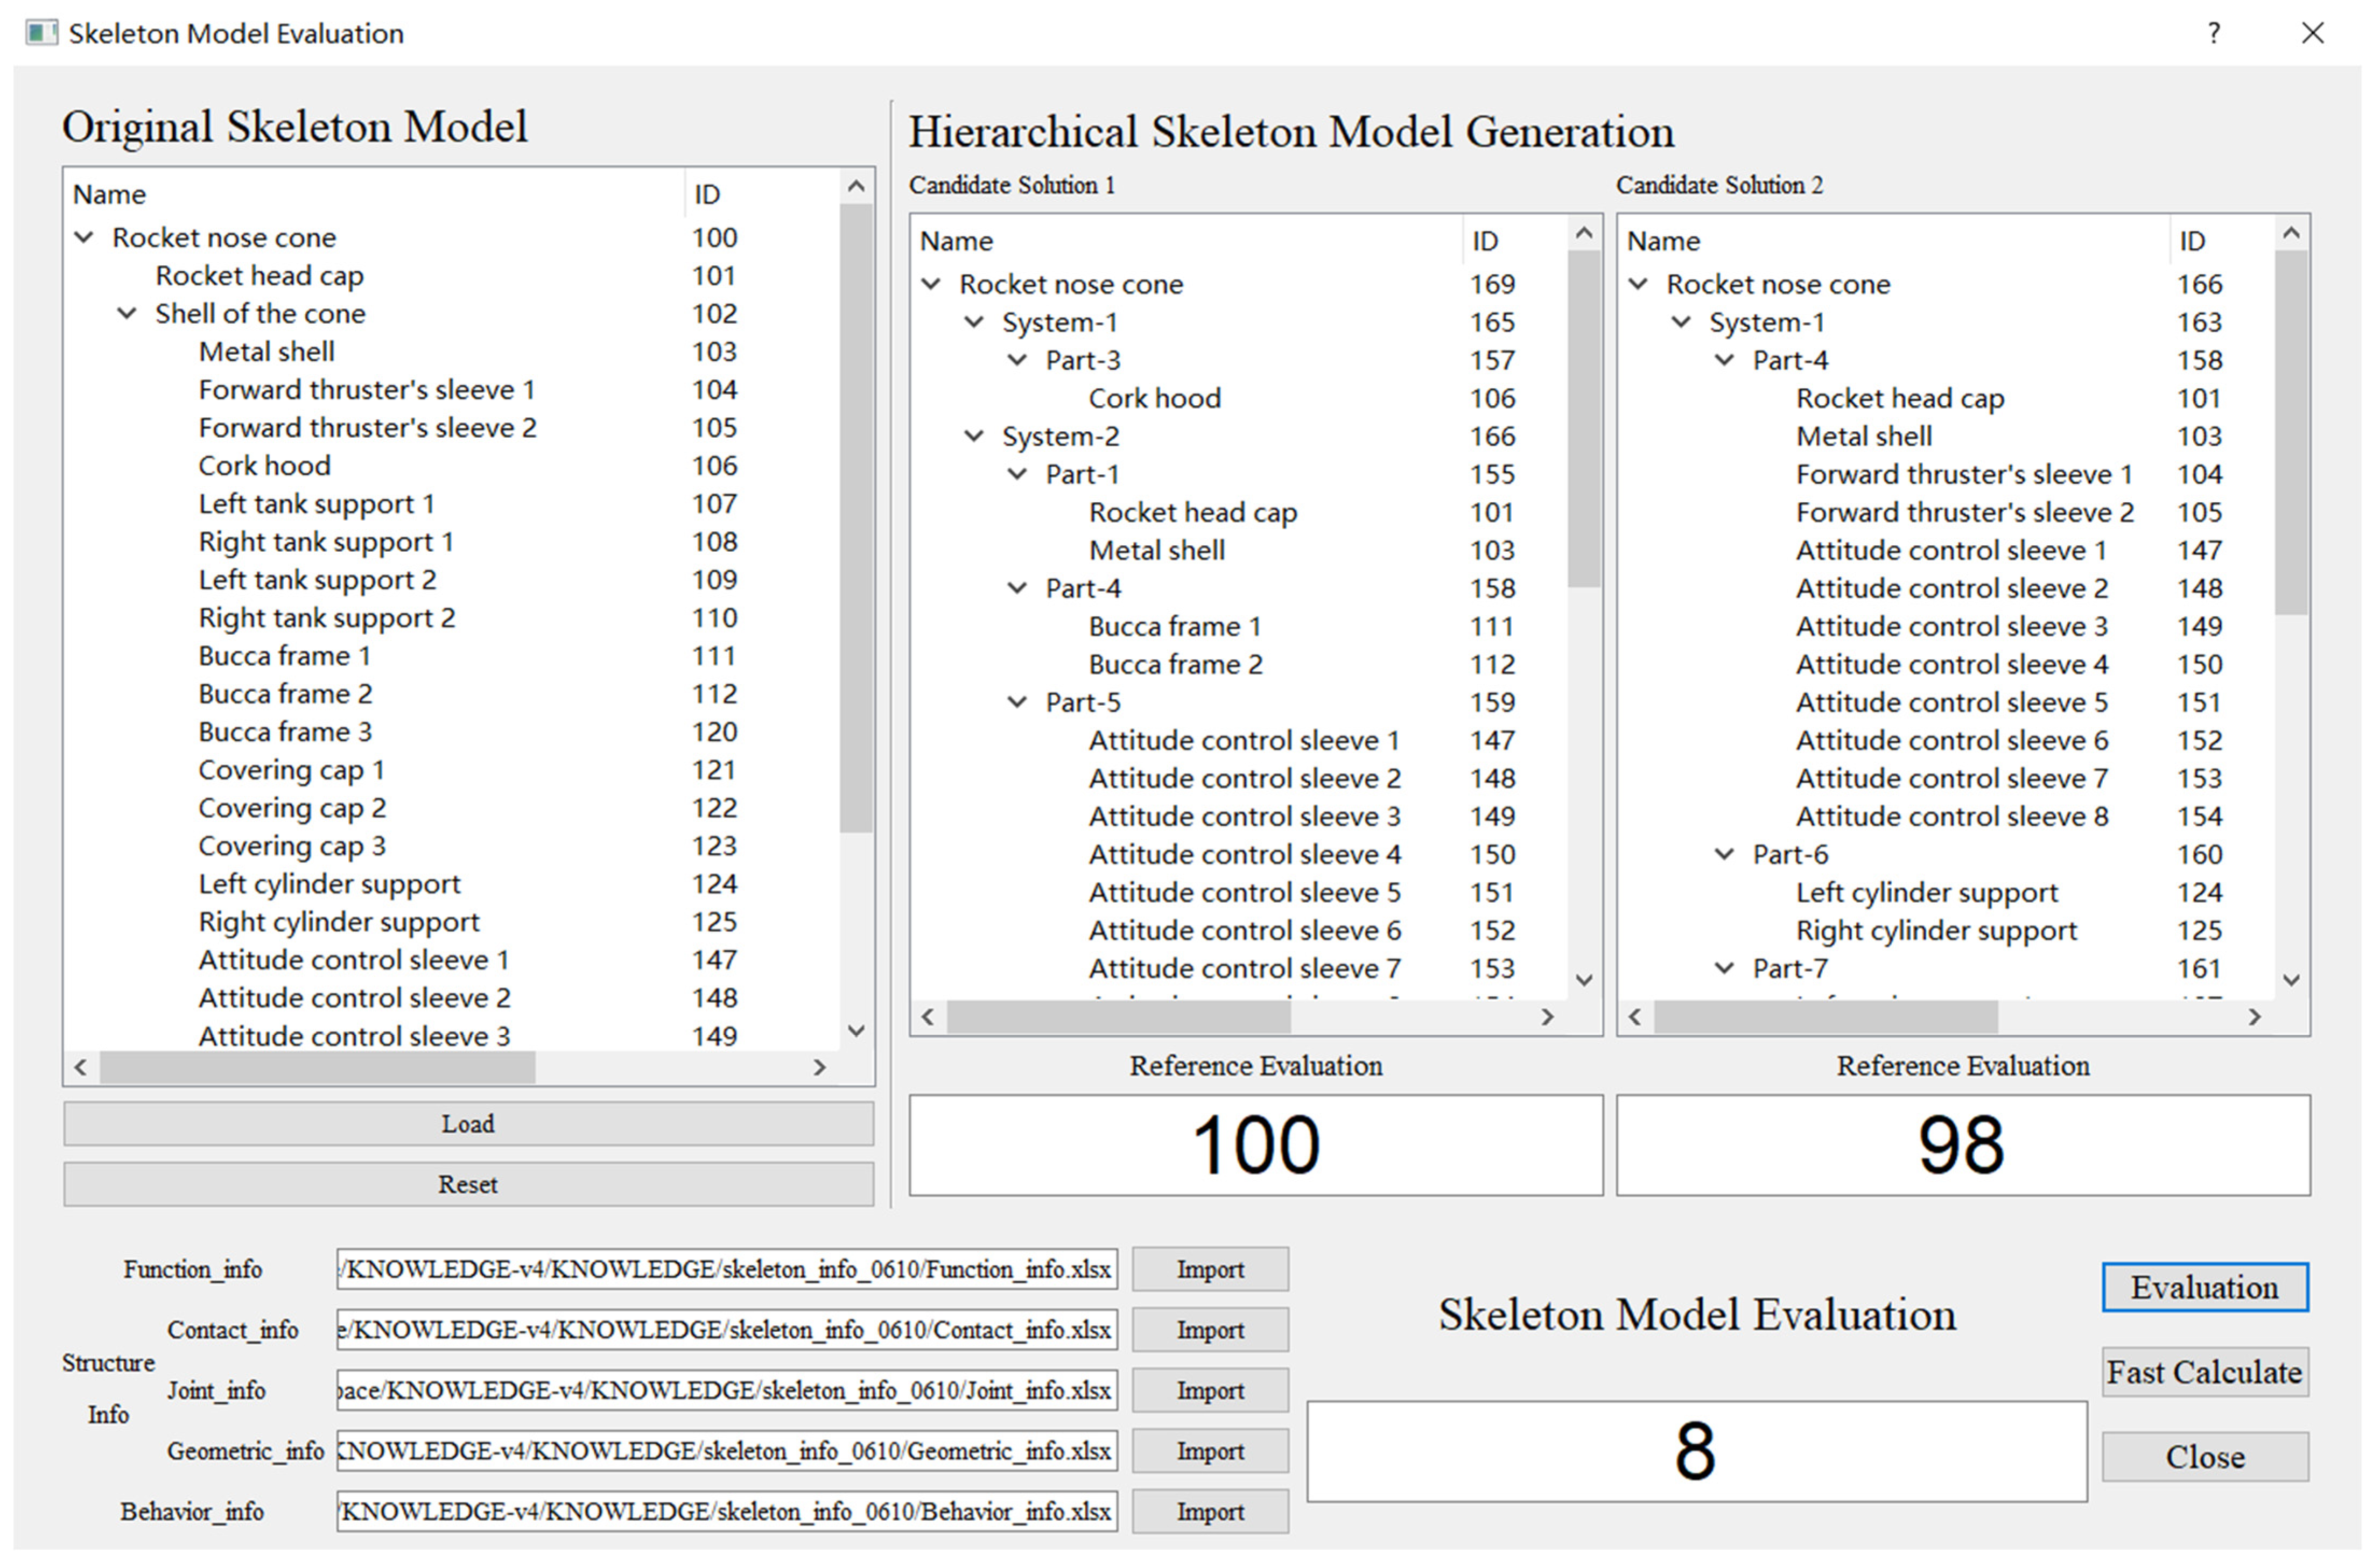Click the help question mark icon
Viewport: 2380px width, 1567px height.
coord(2213,34)
